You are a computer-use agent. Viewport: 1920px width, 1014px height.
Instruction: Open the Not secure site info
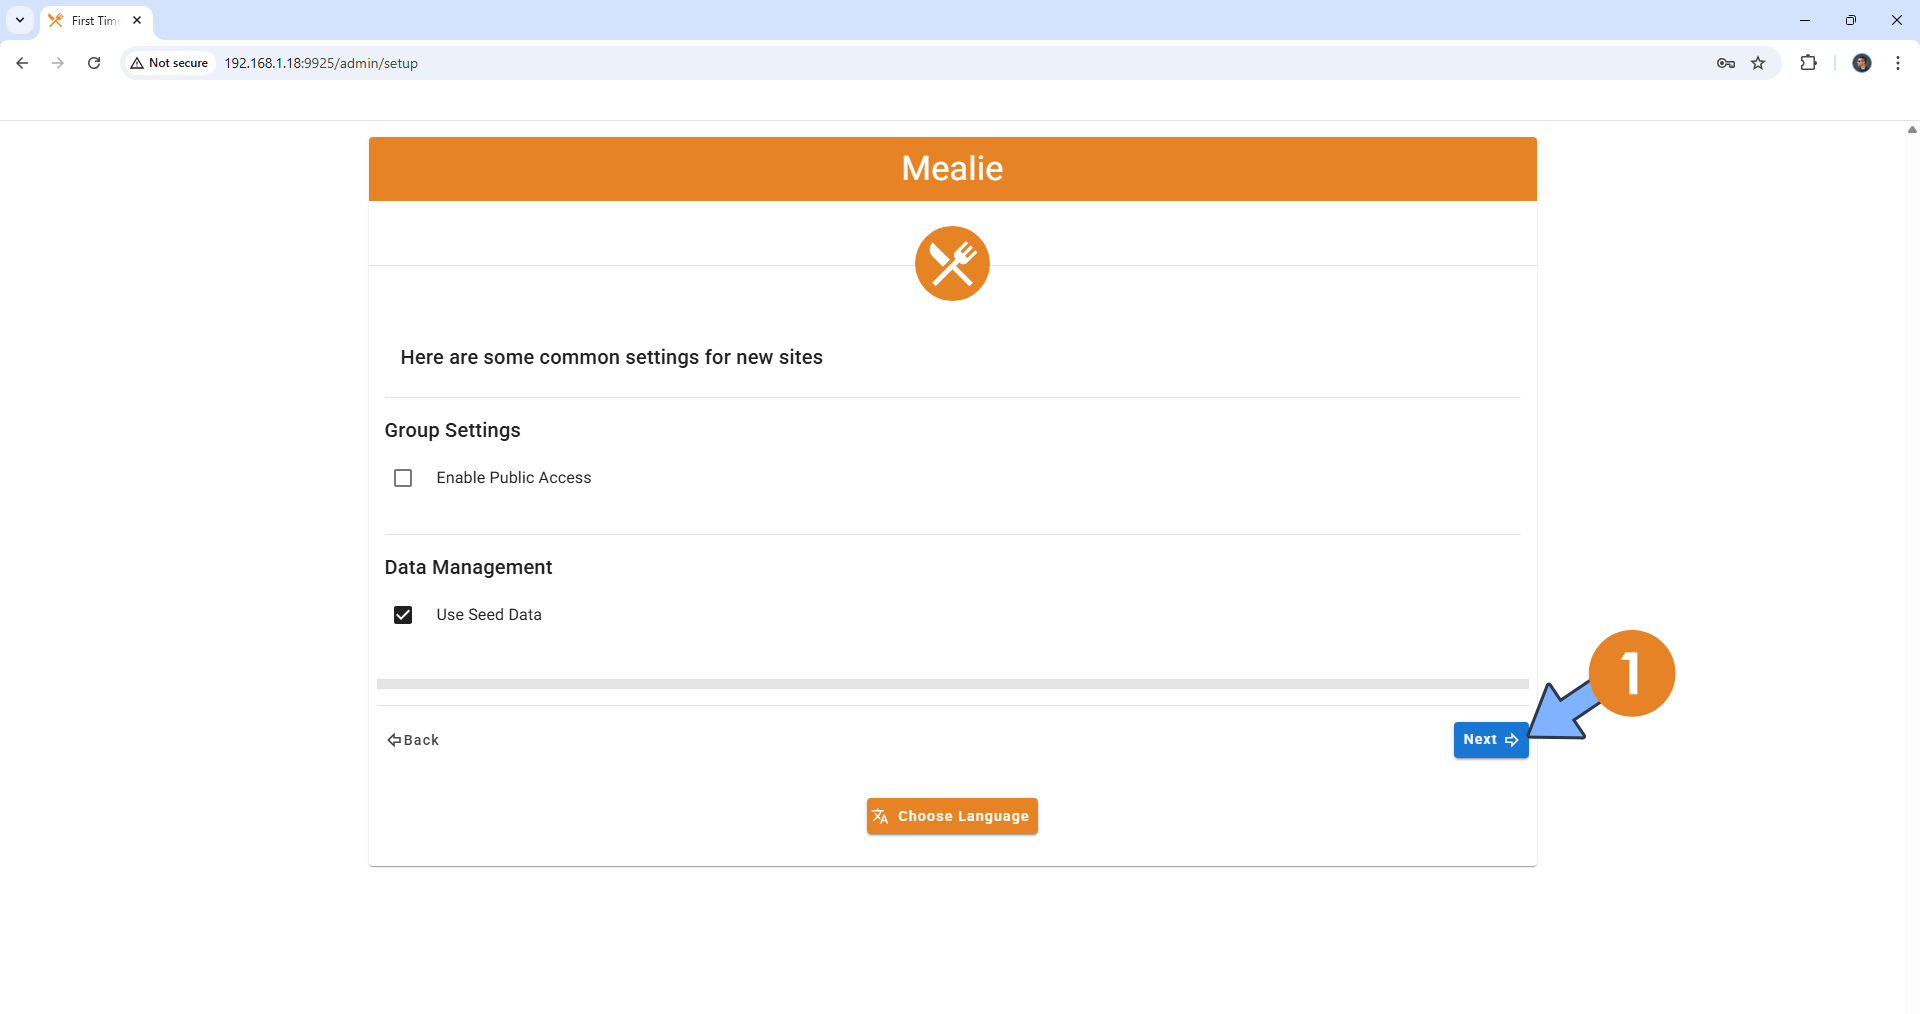[169, 63]
